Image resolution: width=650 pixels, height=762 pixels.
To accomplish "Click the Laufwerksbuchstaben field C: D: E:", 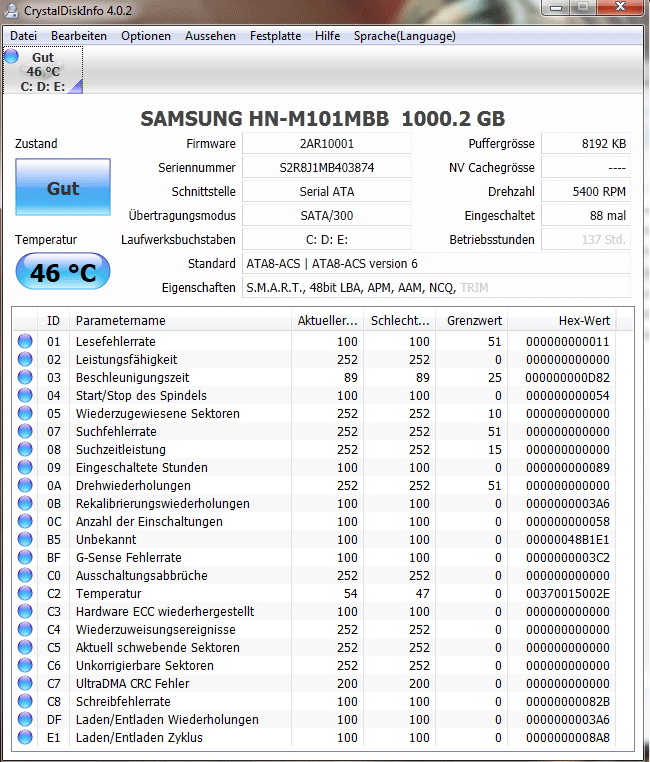I will [327, 239].
